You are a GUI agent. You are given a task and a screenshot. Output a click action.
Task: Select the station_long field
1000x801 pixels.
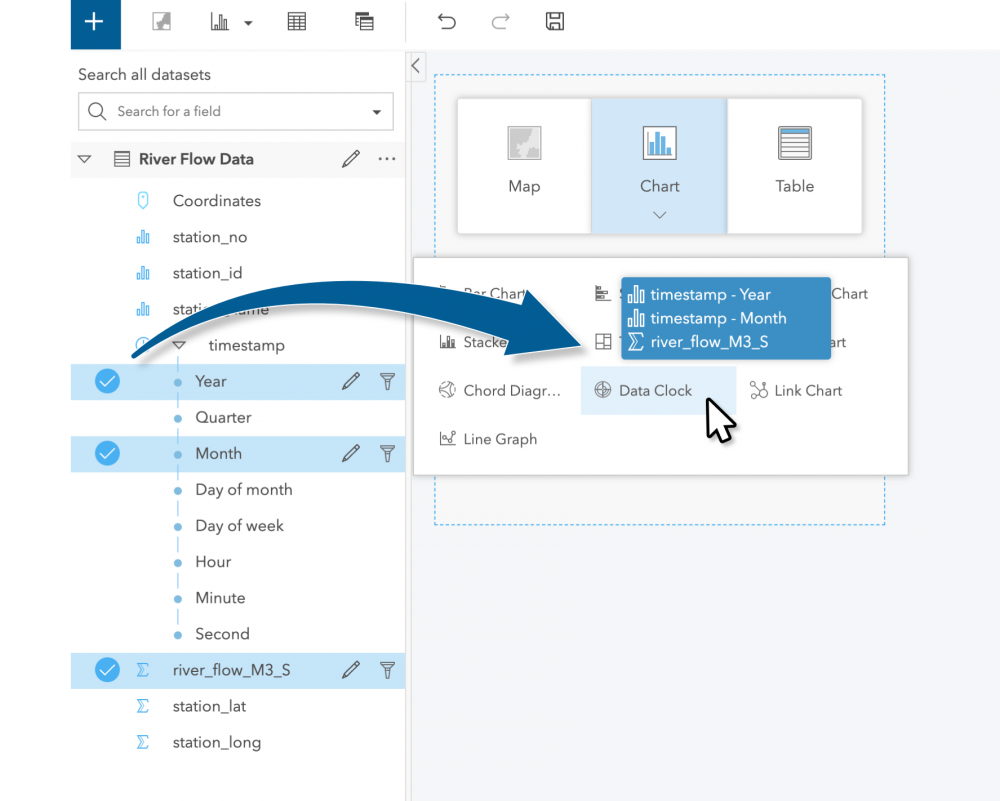pyautogui.click(x=217, y=742)
